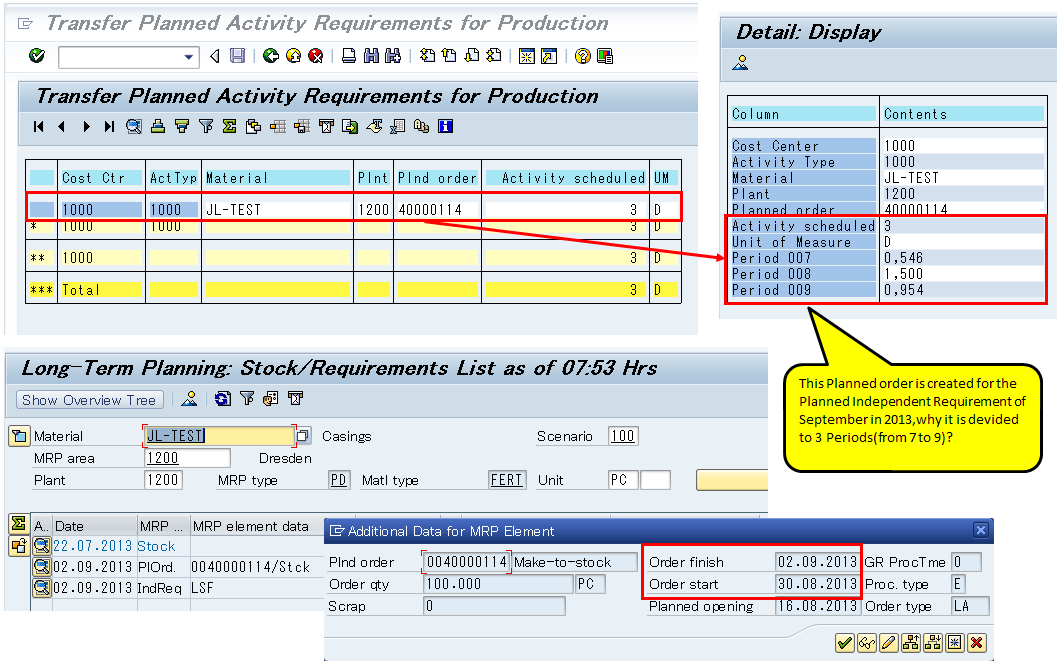Click the Create New Session icon
Image resolution: width=1060 pixels, height=664 pixels.
click(527, 56)
